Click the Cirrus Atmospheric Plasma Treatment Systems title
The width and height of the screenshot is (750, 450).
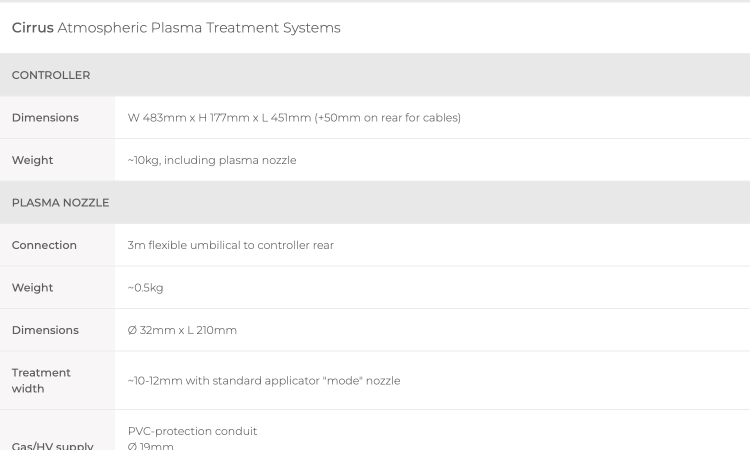coord(176,28)
